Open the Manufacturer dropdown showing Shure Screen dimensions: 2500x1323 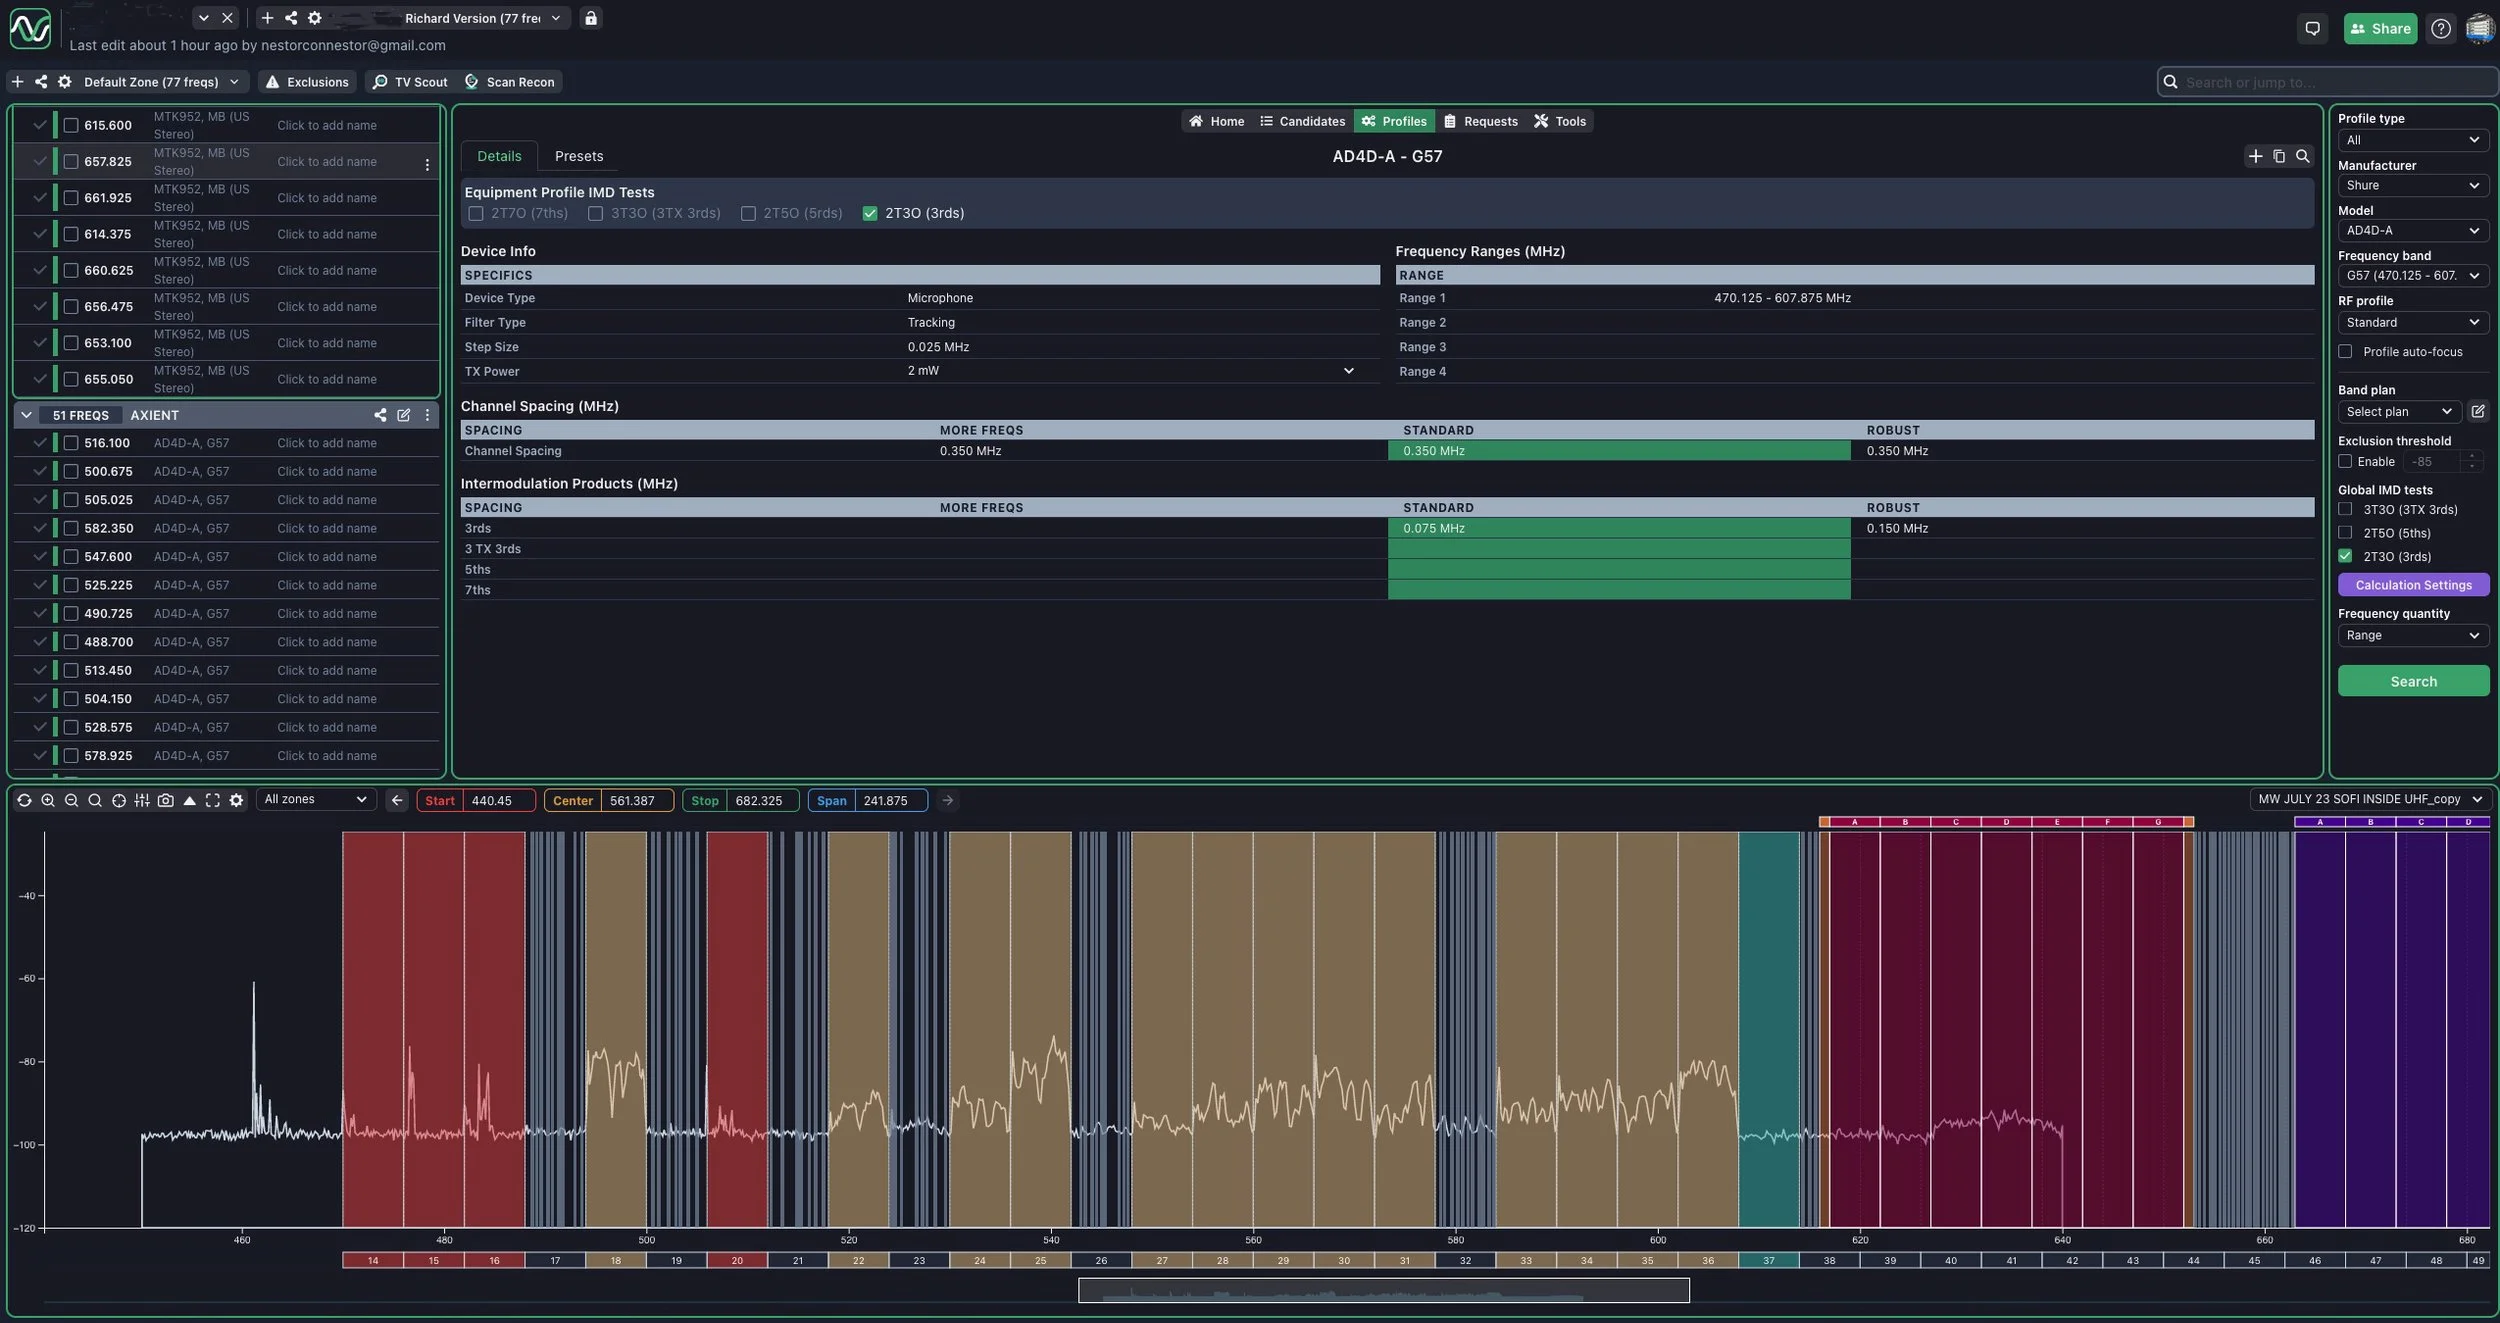[2412, 185]
